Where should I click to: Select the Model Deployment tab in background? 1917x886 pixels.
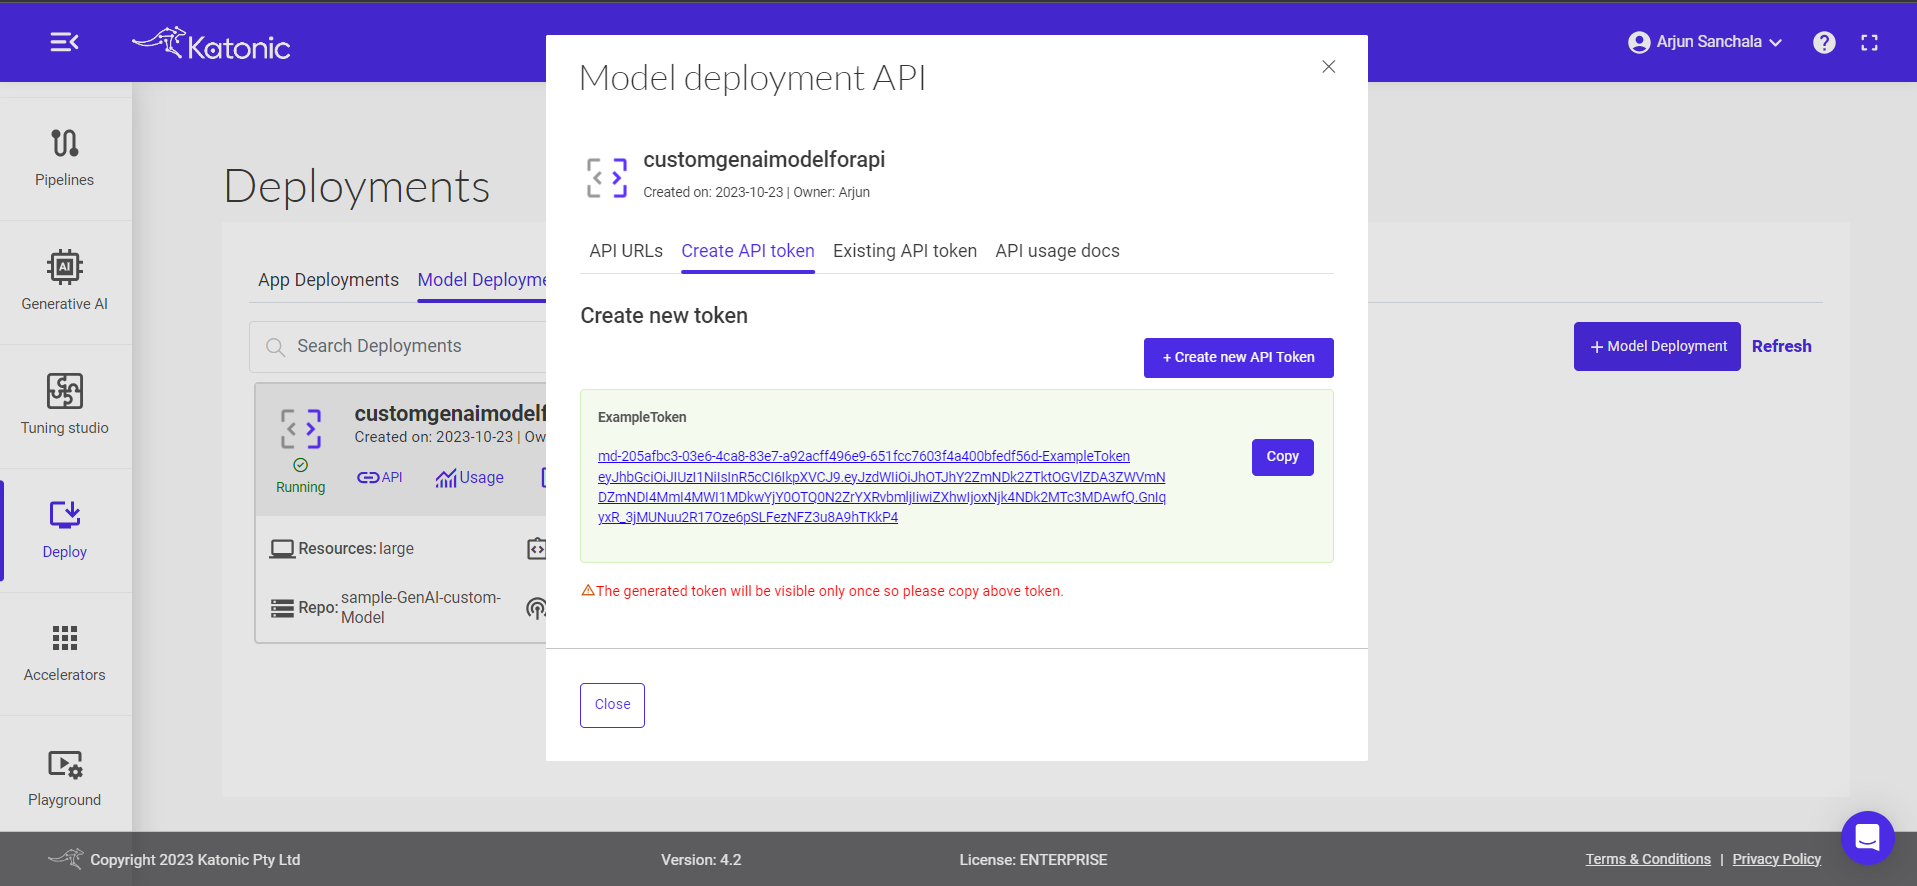point(482,280)
